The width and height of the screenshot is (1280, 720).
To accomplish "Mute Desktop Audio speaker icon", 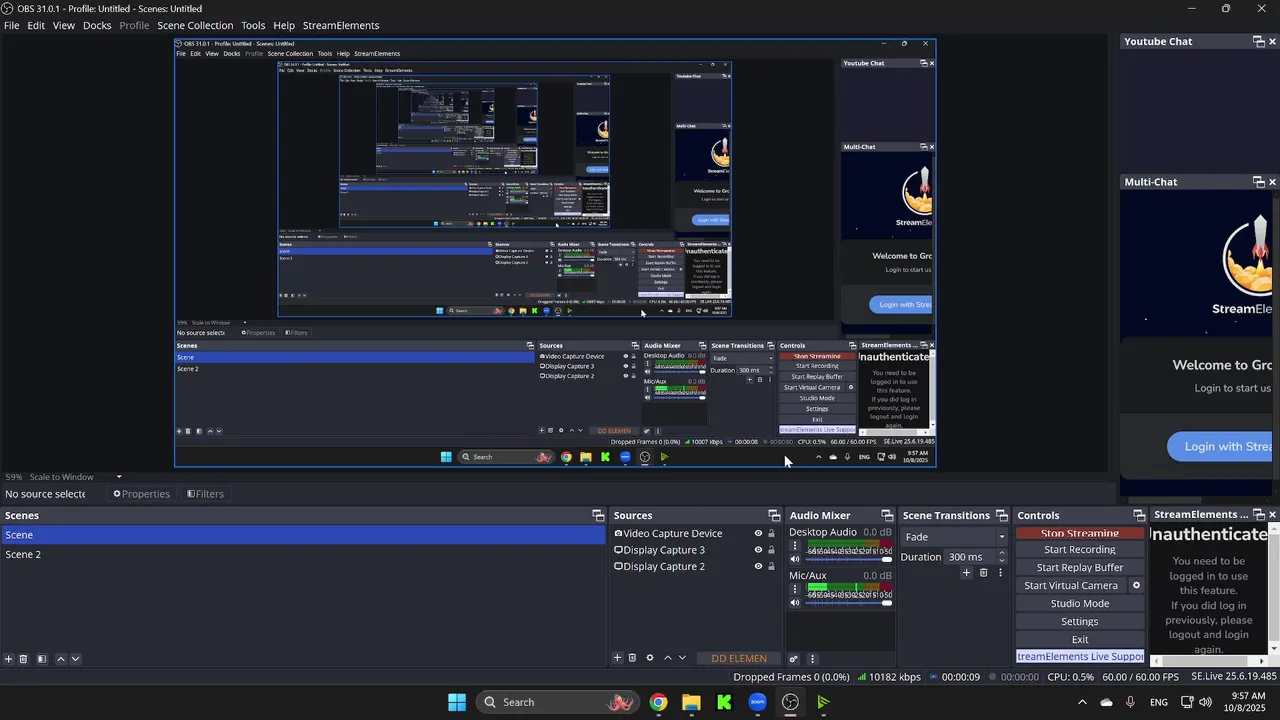I will [795, 559].
